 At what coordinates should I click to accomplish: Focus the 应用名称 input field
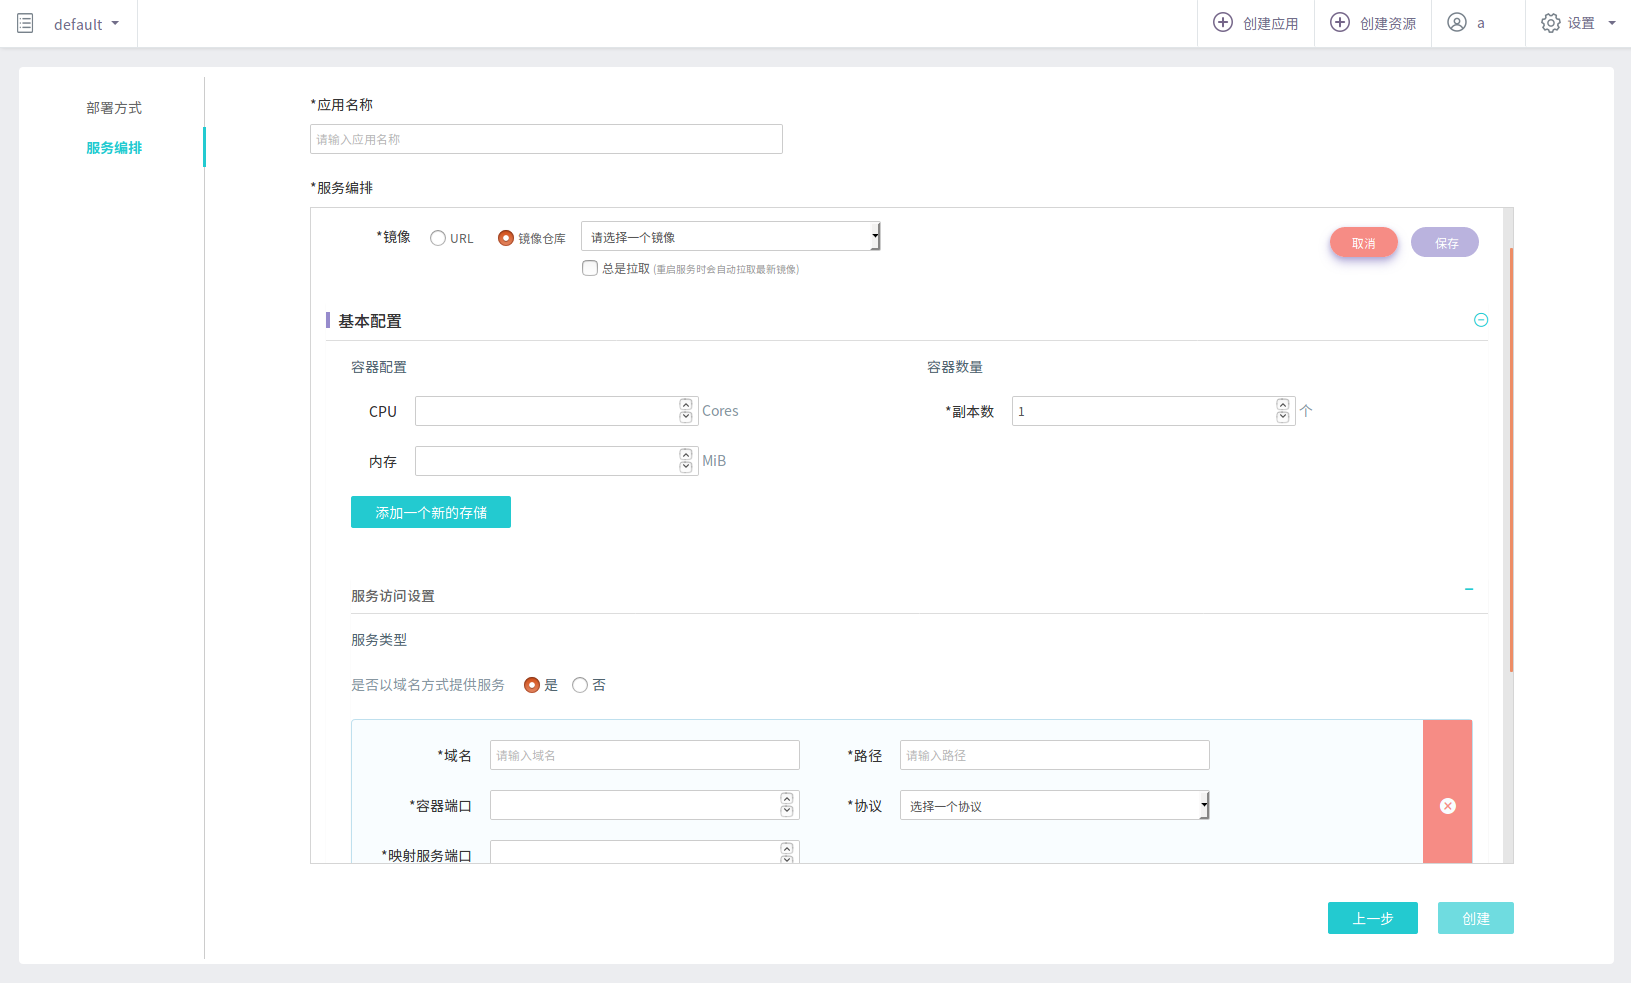coord(546,139)
